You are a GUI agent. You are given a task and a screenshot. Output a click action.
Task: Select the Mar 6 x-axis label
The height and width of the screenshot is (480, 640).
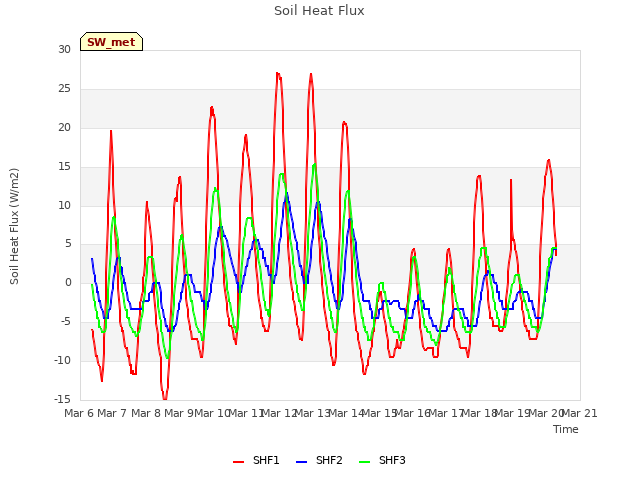click(79, 413)
